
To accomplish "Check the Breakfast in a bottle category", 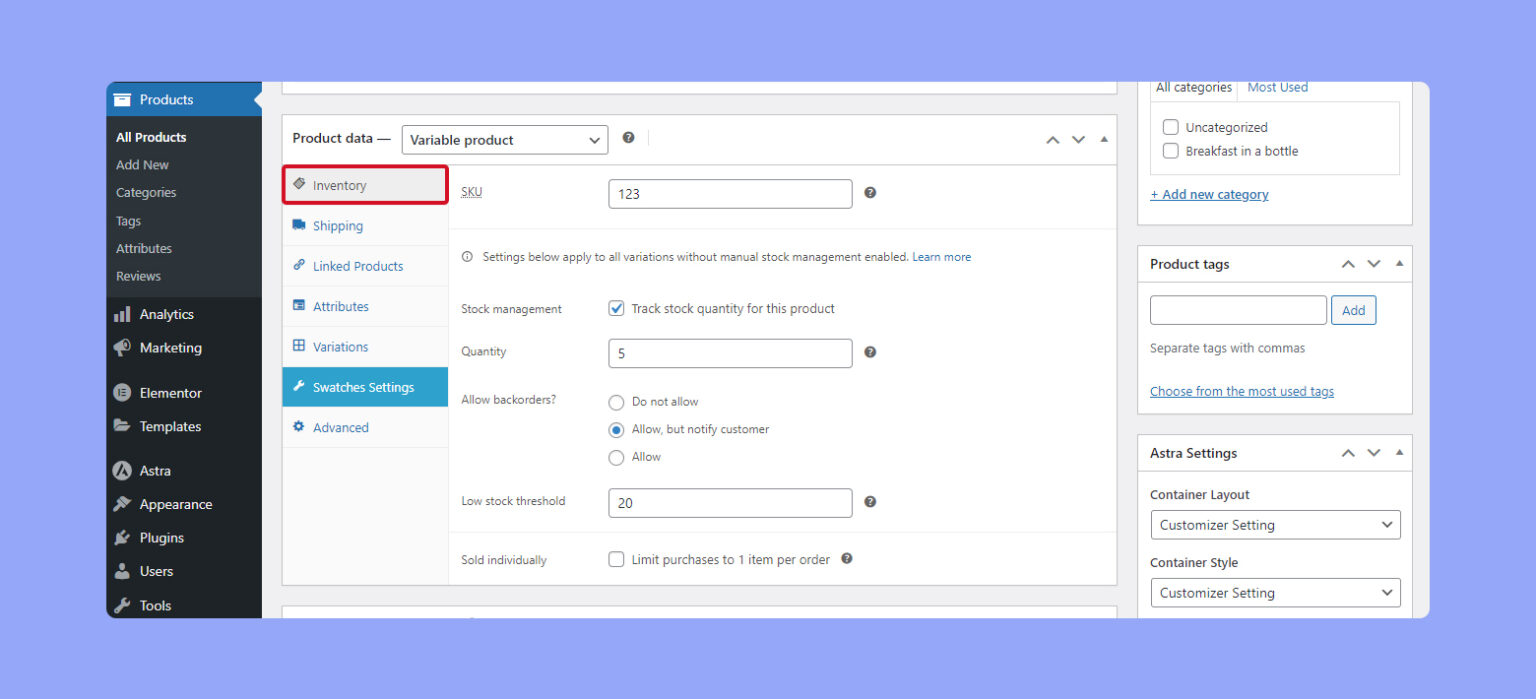I will (x=1170, y=150).
